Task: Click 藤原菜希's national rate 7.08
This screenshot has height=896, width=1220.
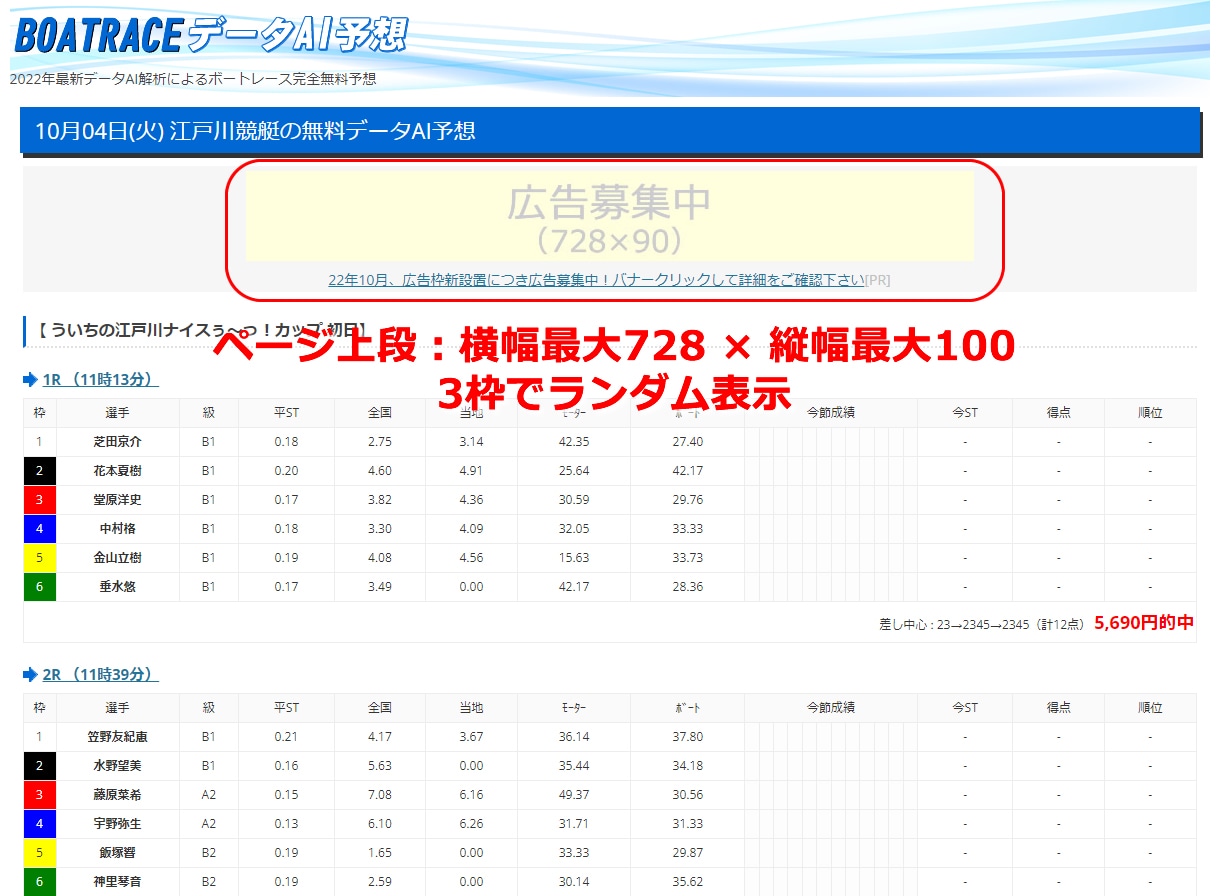Action: tap(379, 794)
